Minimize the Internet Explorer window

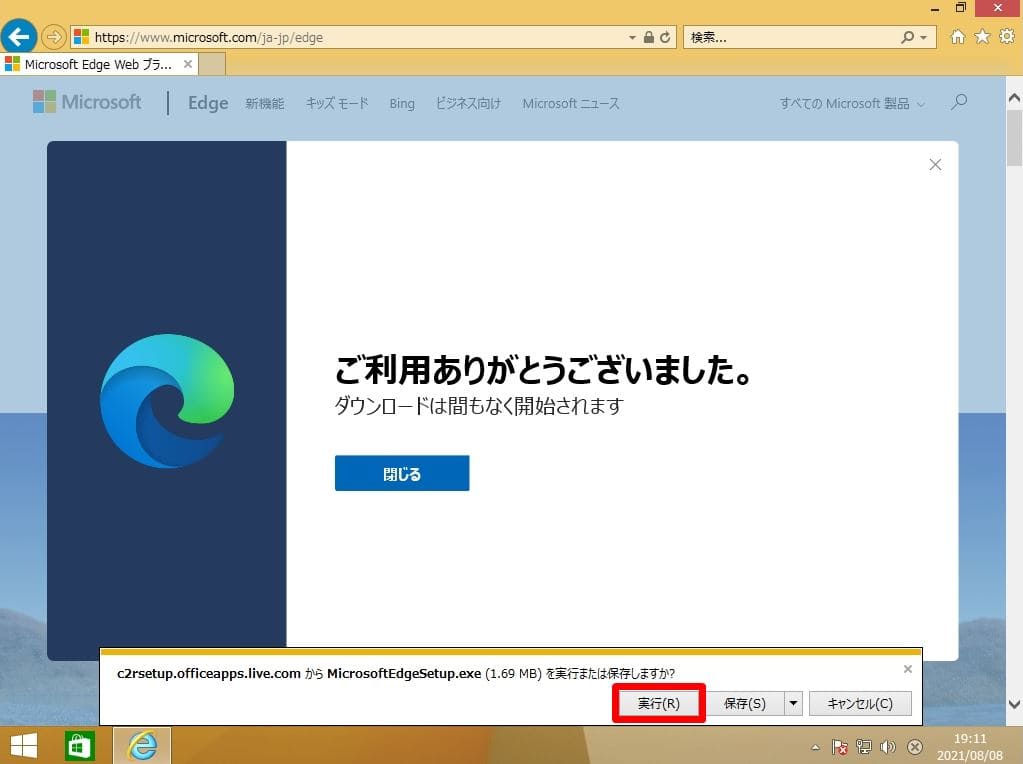pos(935,8)
